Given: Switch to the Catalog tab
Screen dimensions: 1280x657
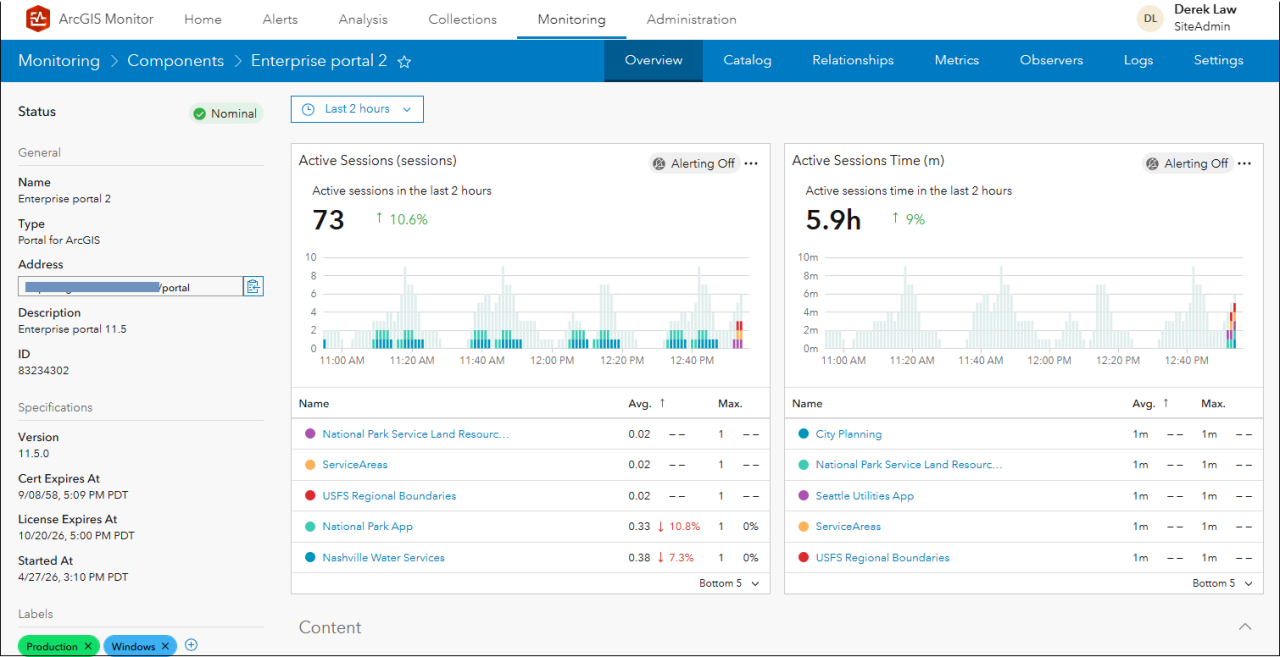Looking at the screenshot, I should click(748, 60).
